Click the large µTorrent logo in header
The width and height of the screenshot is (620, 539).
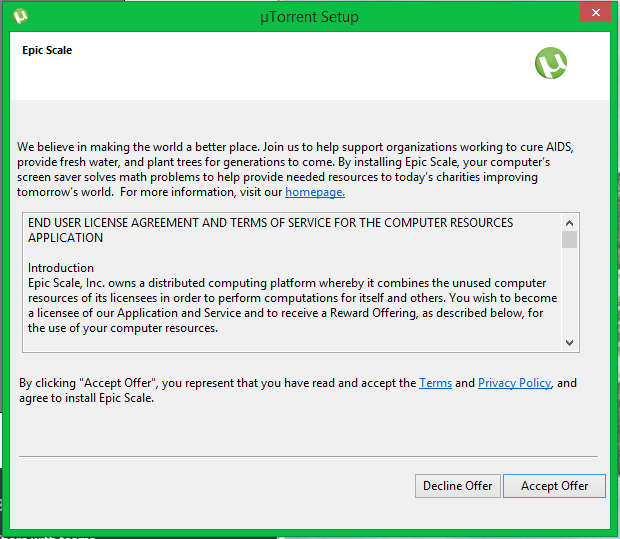(x=551, y=63)
